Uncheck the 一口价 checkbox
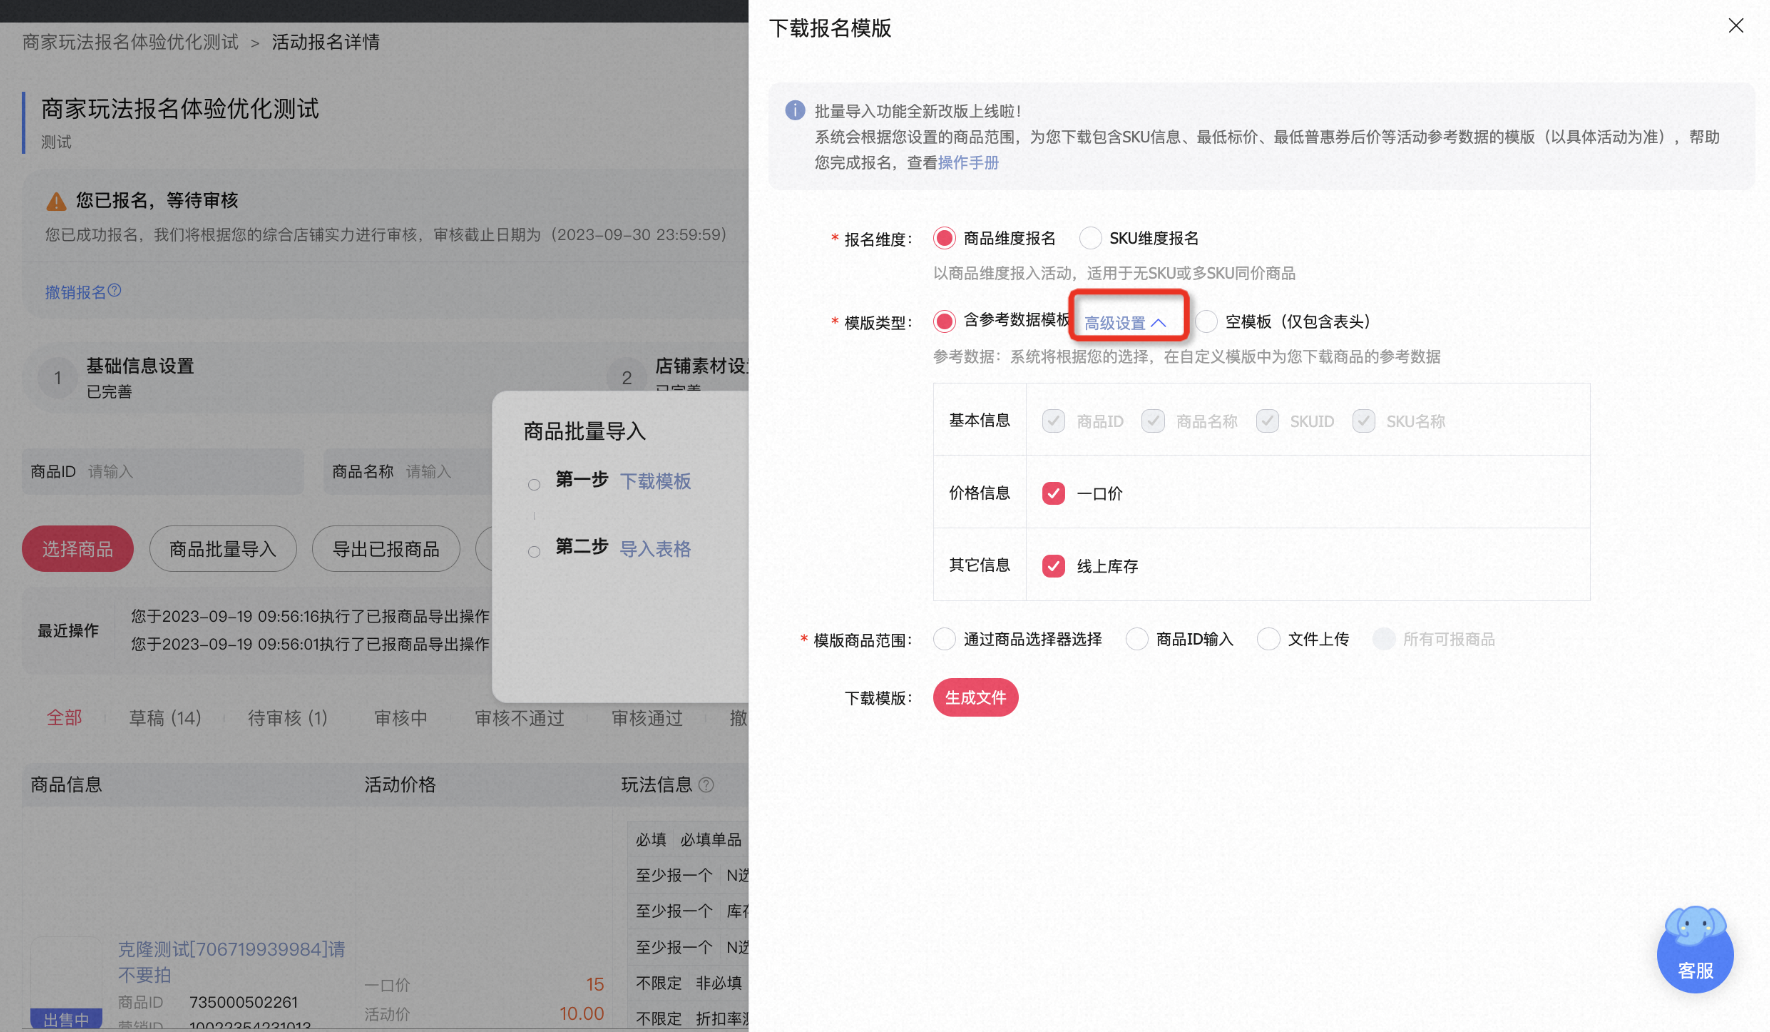The image size is (1770, 1032). 1053,493
